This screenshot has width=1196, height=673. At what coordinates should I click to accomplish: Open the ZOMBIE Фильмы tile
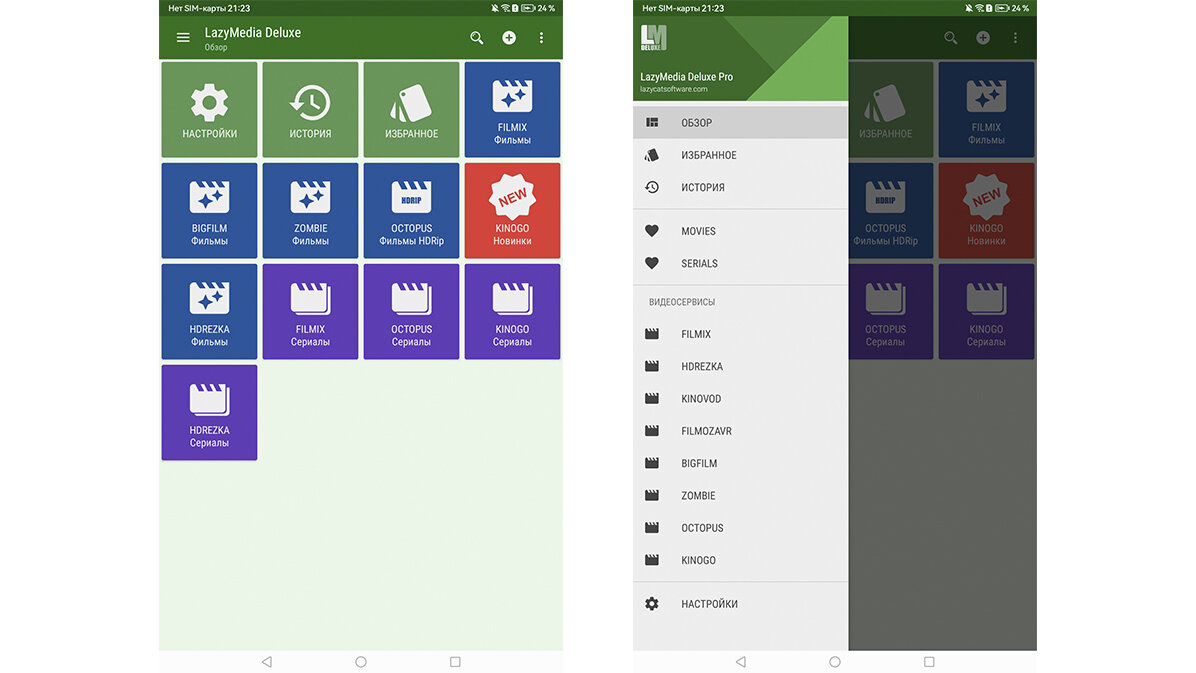point(310,211)
